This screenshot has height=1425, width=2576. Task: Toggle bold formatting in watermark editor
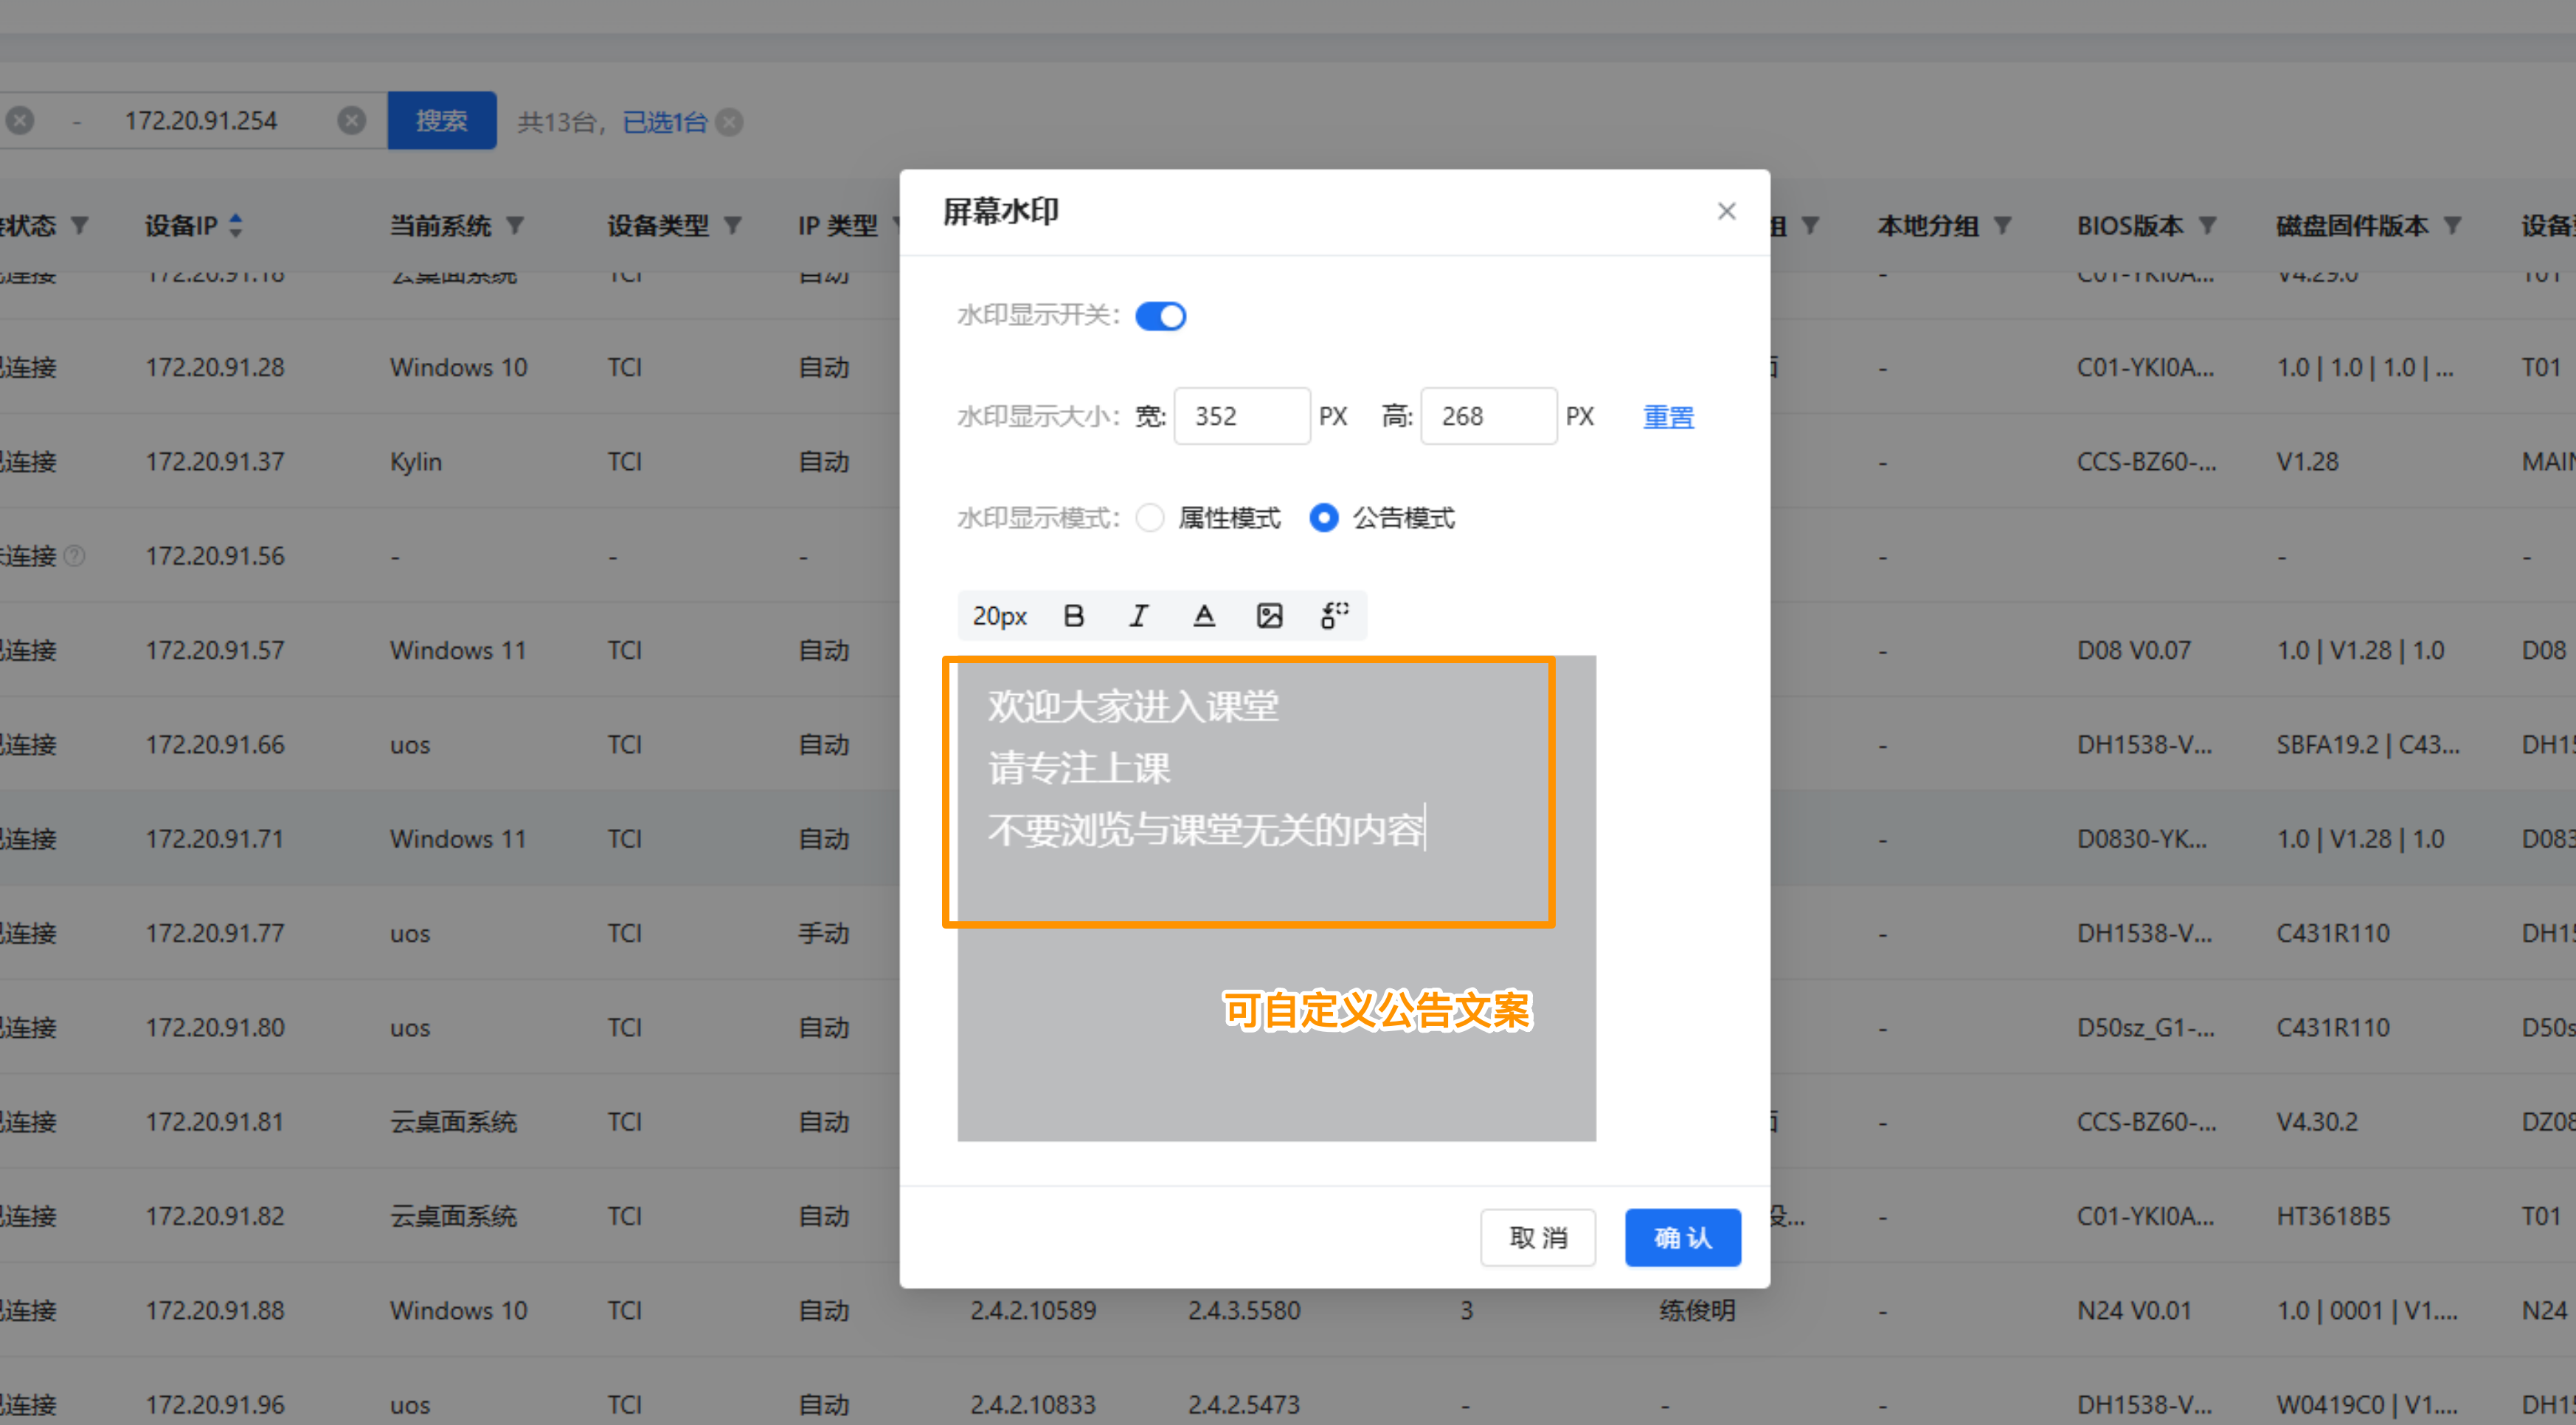pyautogui.click(x=1074, y=616)
